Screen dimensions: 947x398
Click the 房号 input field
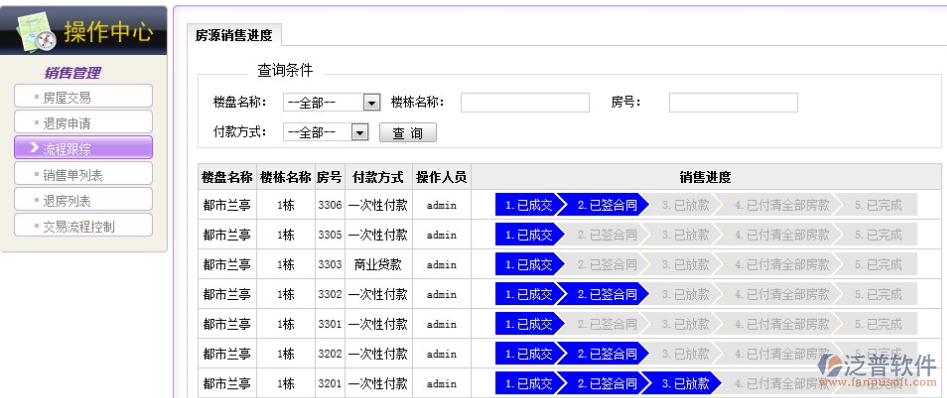pos(733,103)
